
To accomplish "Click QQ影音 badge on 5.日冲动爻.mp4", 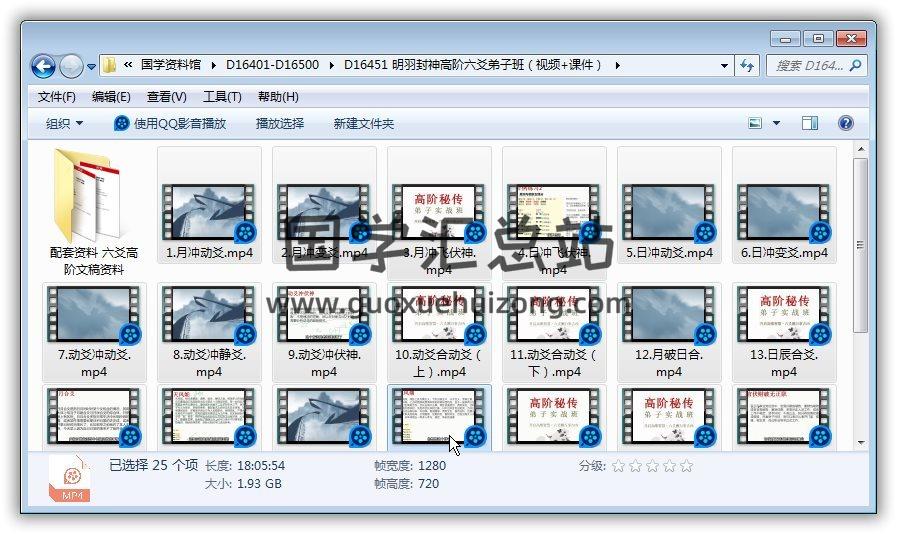I will 705,232.
